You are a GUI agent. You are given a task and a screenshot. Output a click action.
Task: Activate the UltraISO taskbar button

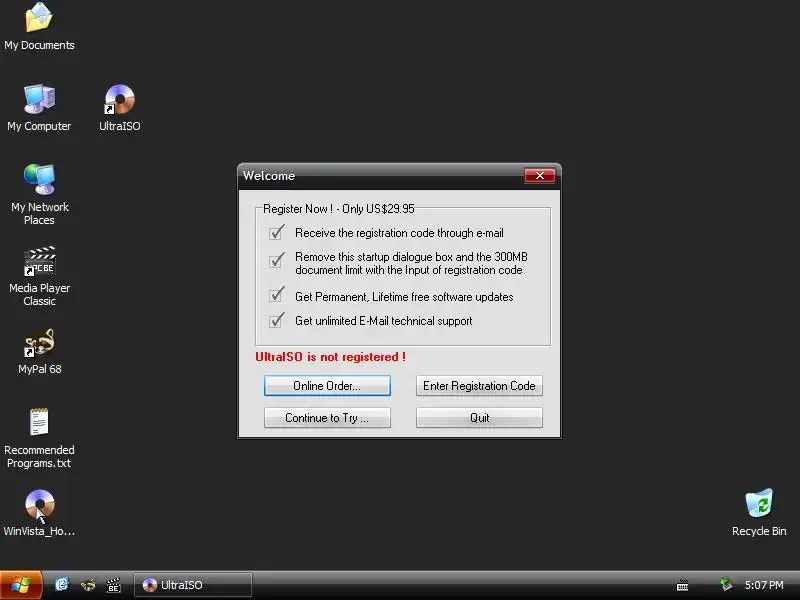193,585
